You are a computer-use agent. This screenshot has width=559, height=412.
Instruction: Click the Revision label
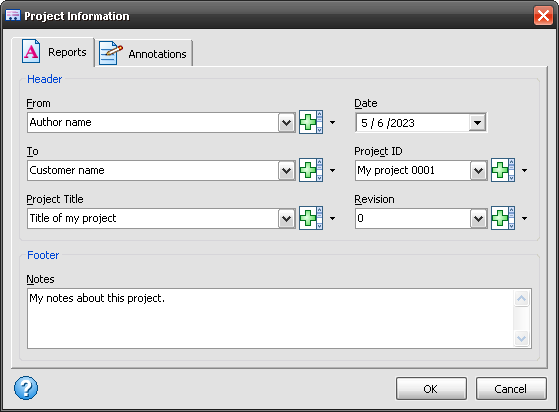click(x=374, y=199)
